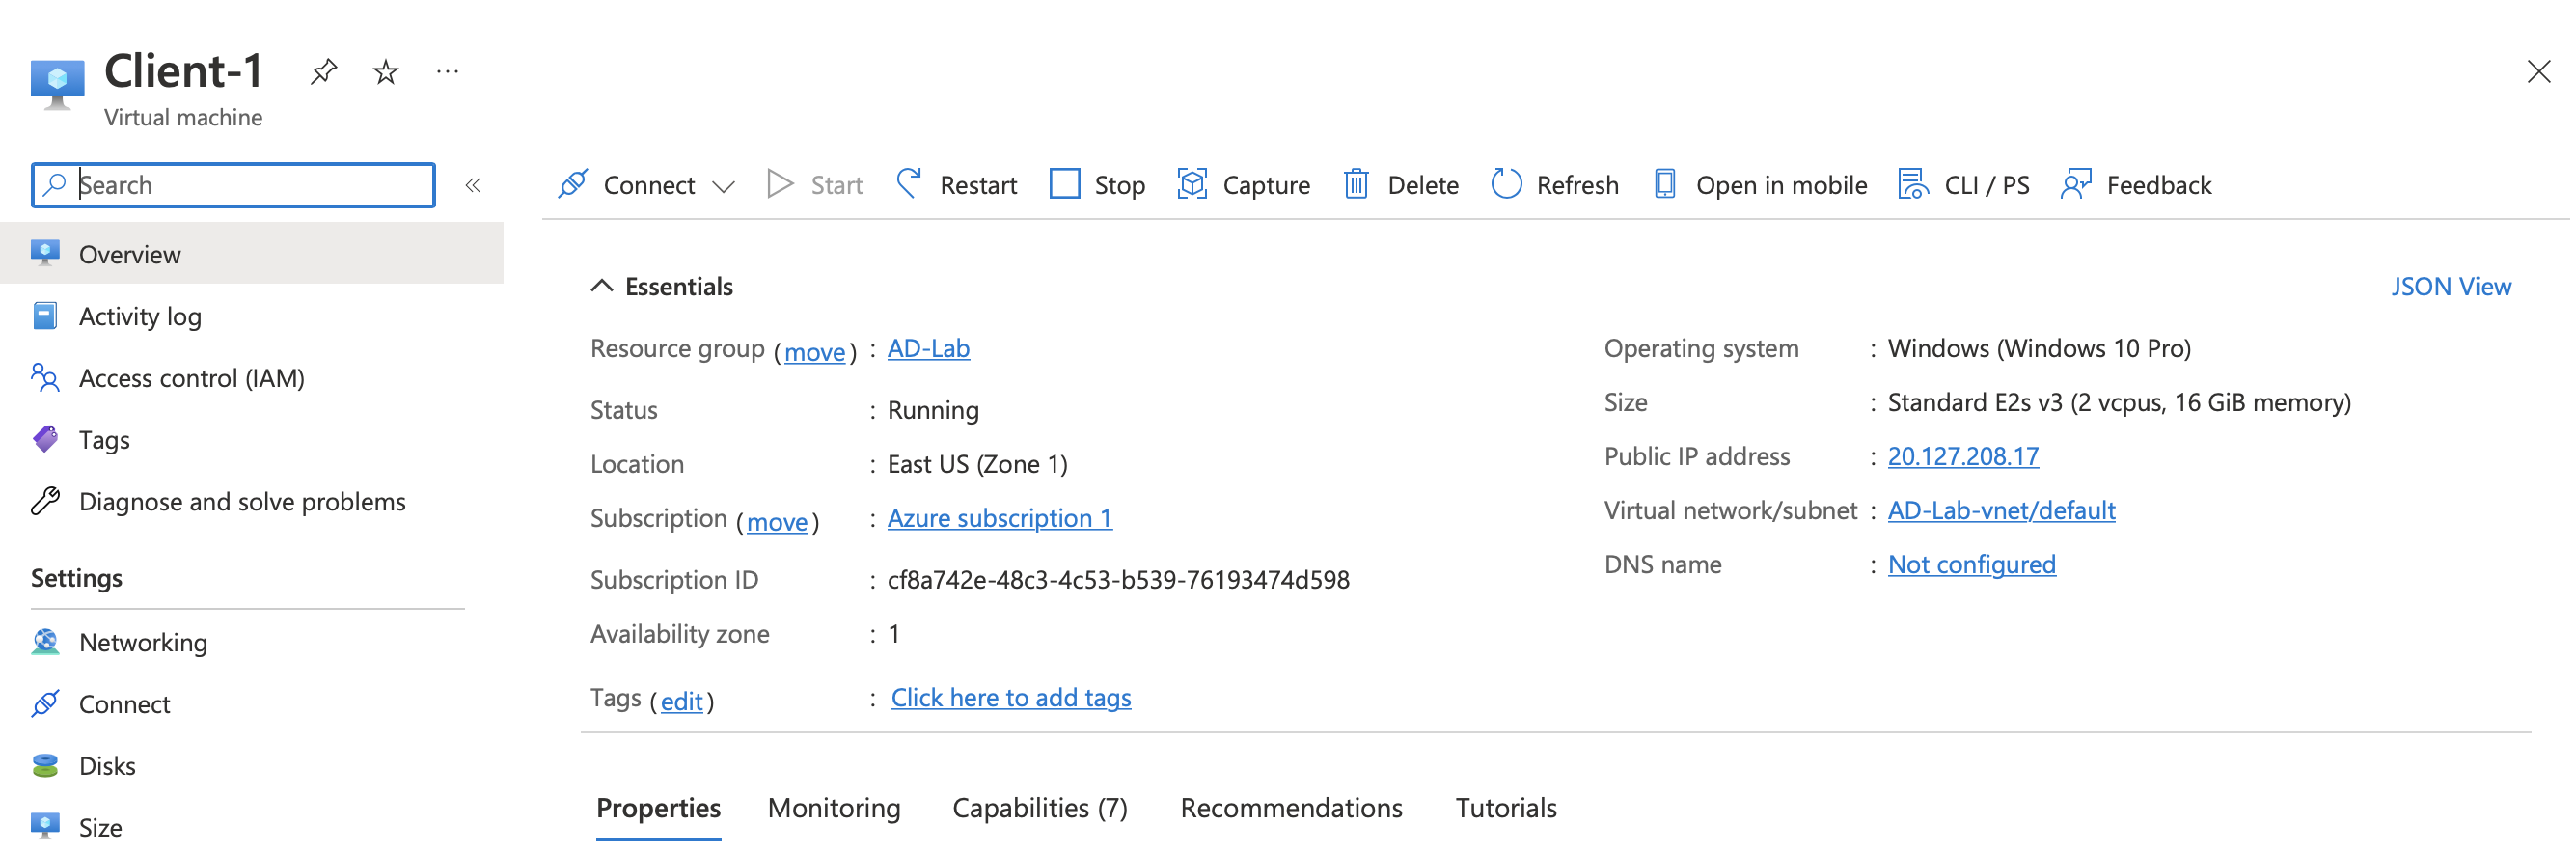Collapse the Essentials section chevron

tap(601, 286)
